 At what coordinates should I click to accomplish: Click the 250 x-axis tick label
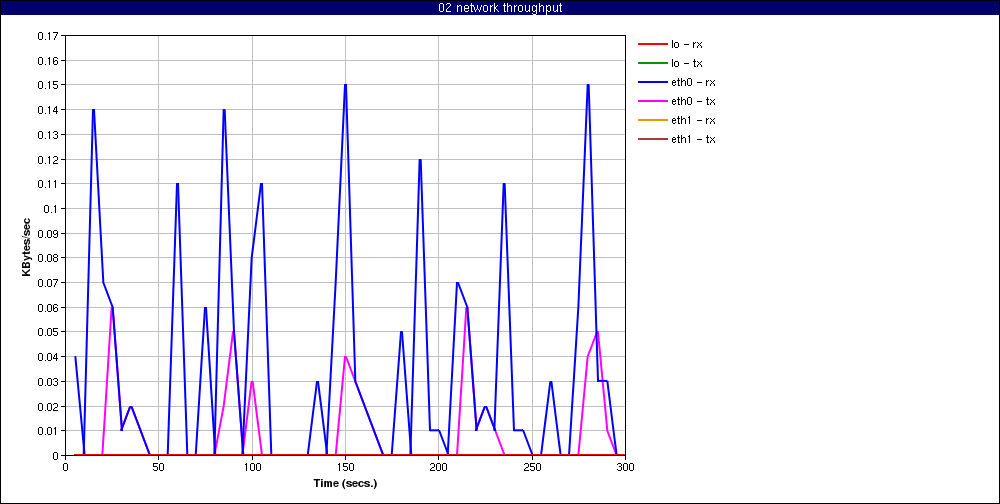click(532, 466)
